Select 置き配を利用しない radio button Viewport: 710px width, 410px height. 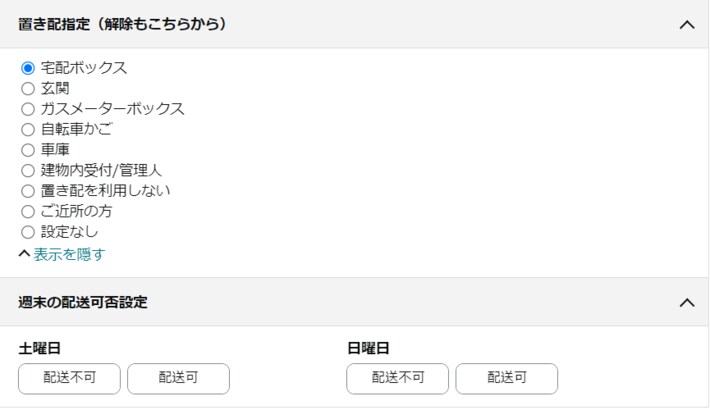(28, 191)
